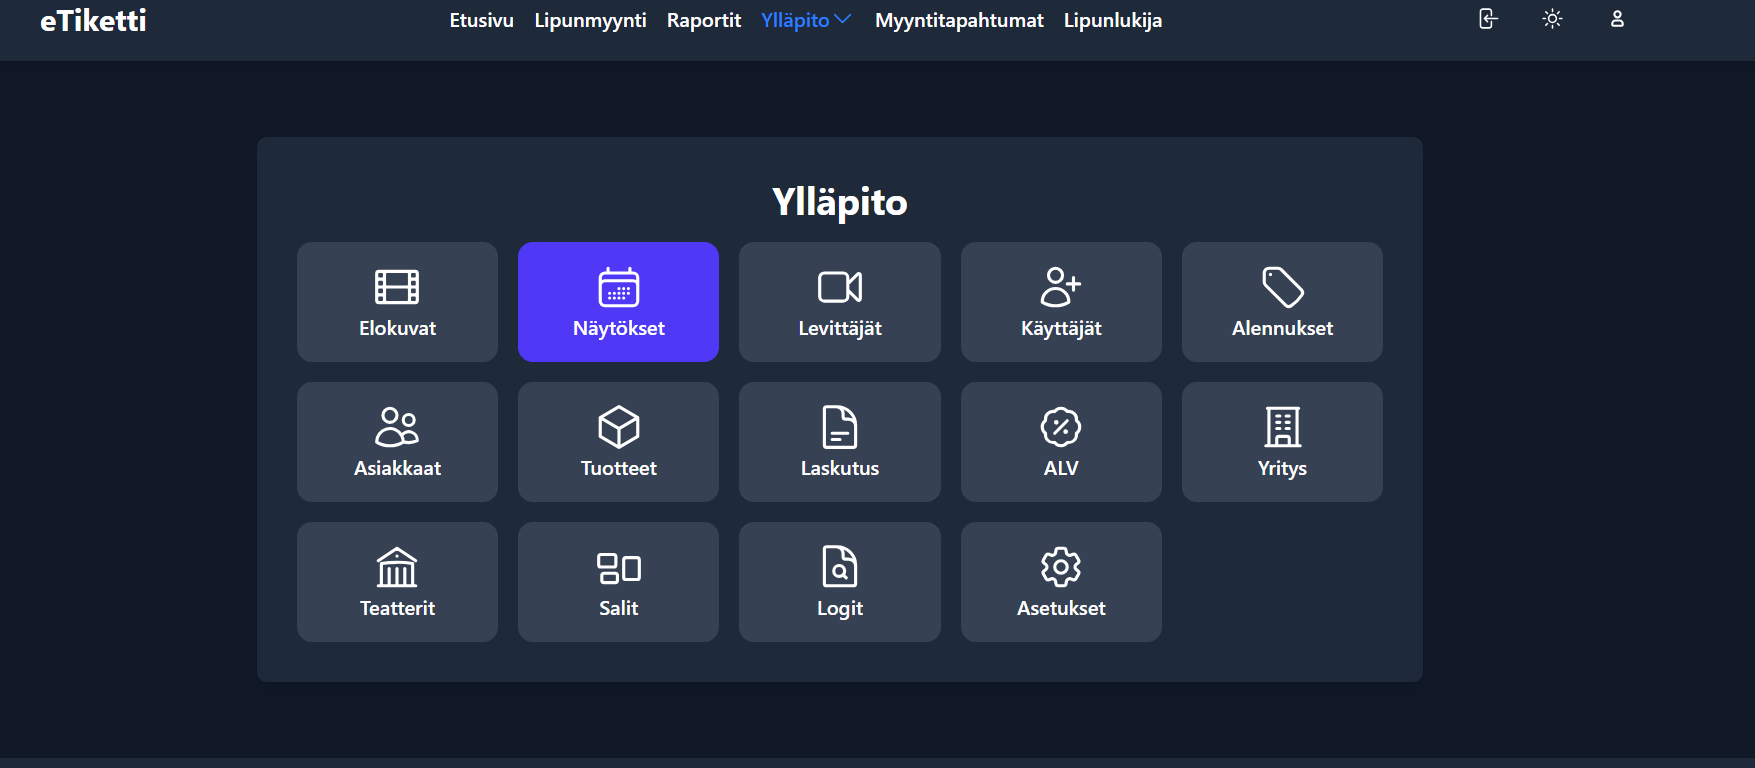1755x768 pixels.
Task: Open Tuotteet via the box icon
Action: (x=618, y=427)
